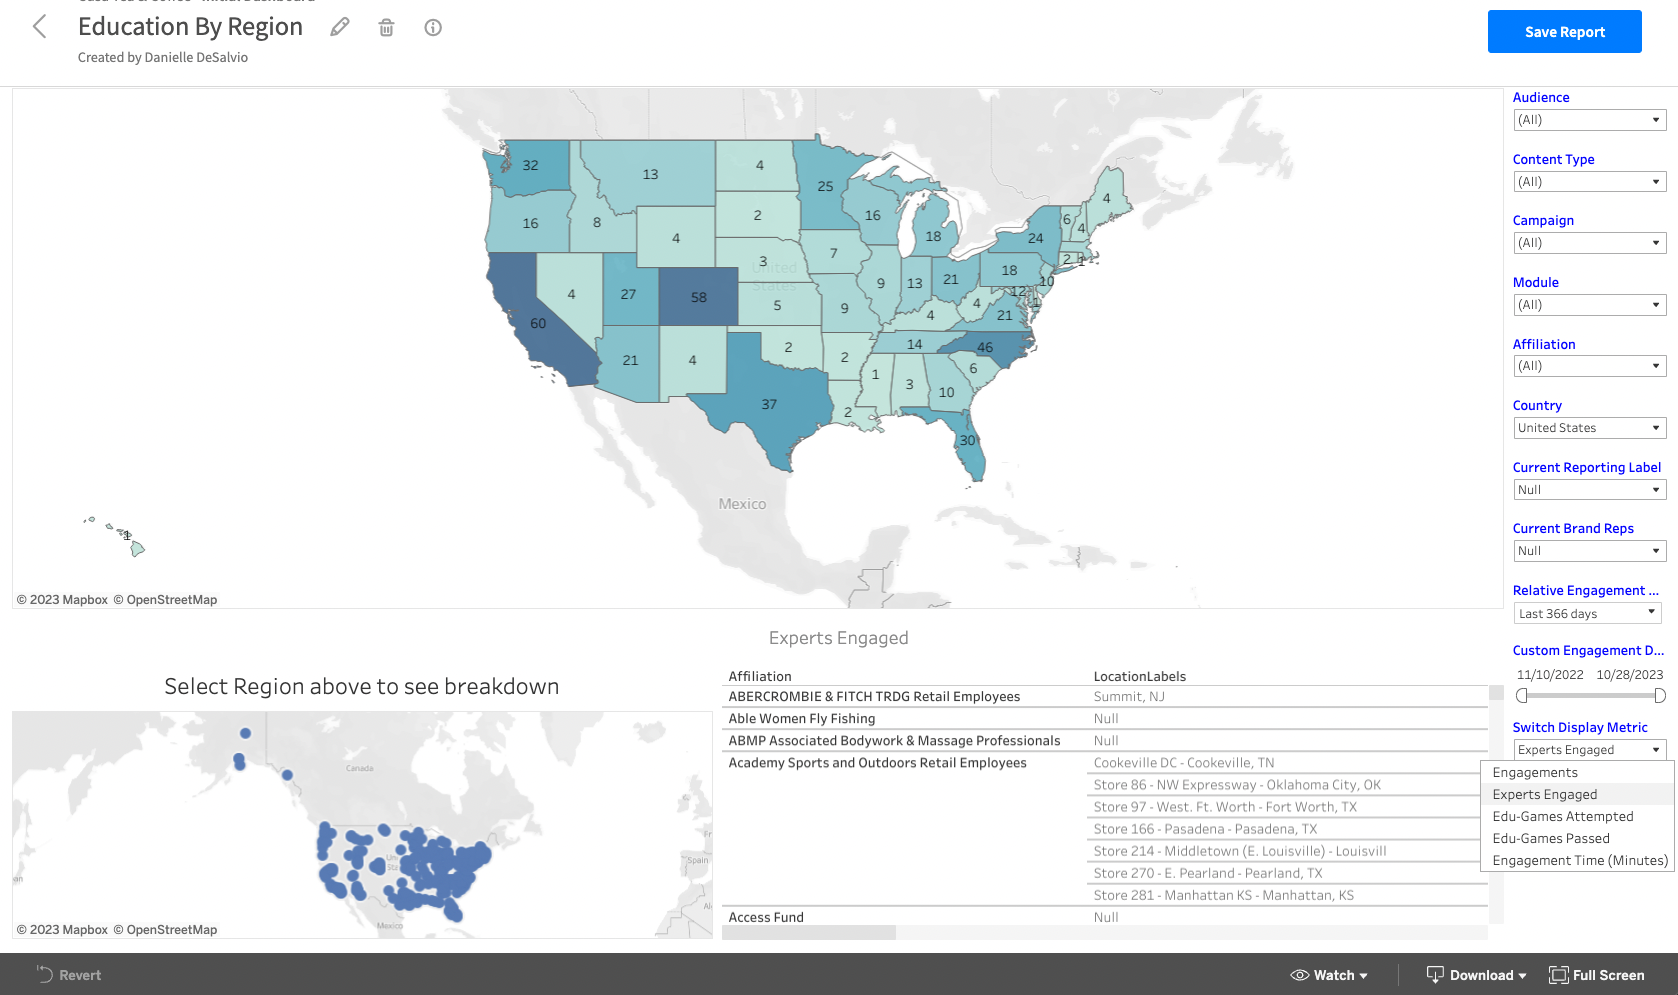The width and height of the screenshot is (1678, 995).
Task: Expand the Module filter dropdown
Action: coord(1589,305)
